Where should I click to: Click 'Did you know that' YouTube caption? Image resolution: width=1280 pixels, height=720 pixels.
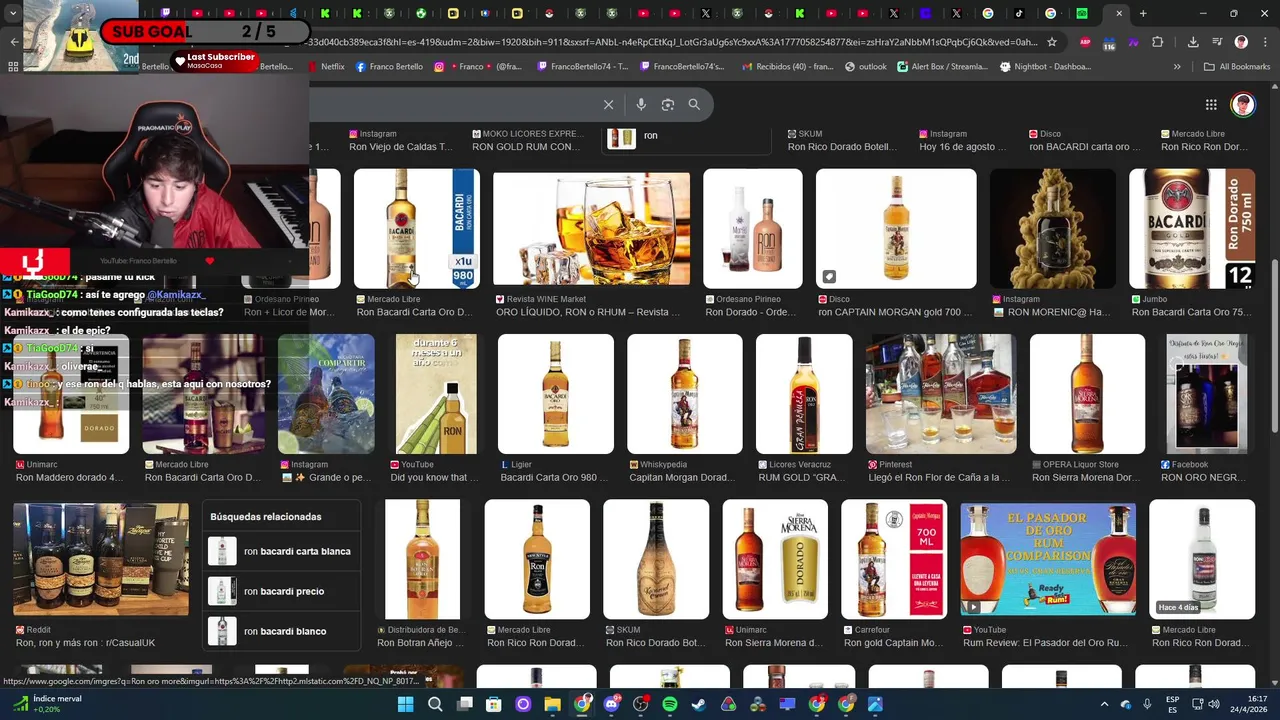click(x=435, y=478)
